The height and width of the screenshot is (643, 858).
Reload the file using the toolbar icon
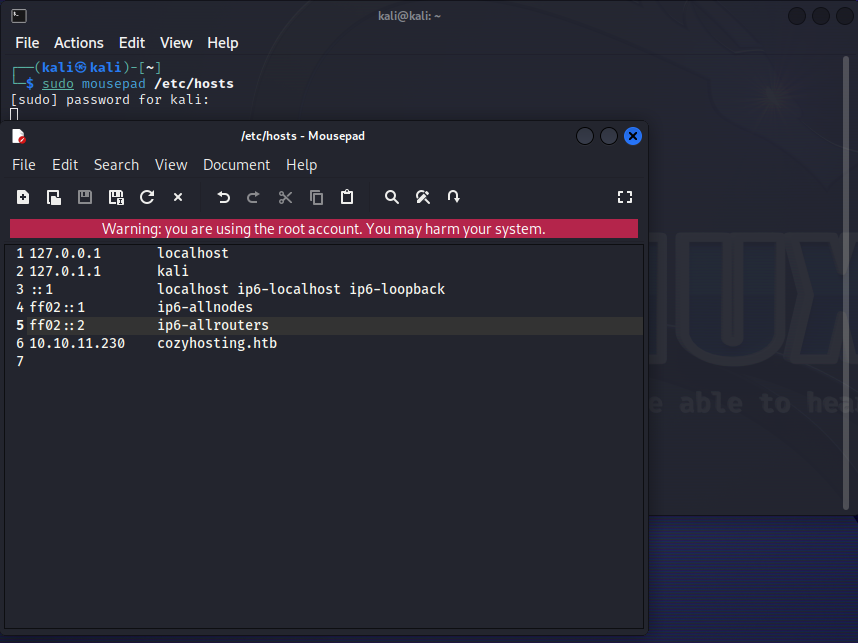147,197
